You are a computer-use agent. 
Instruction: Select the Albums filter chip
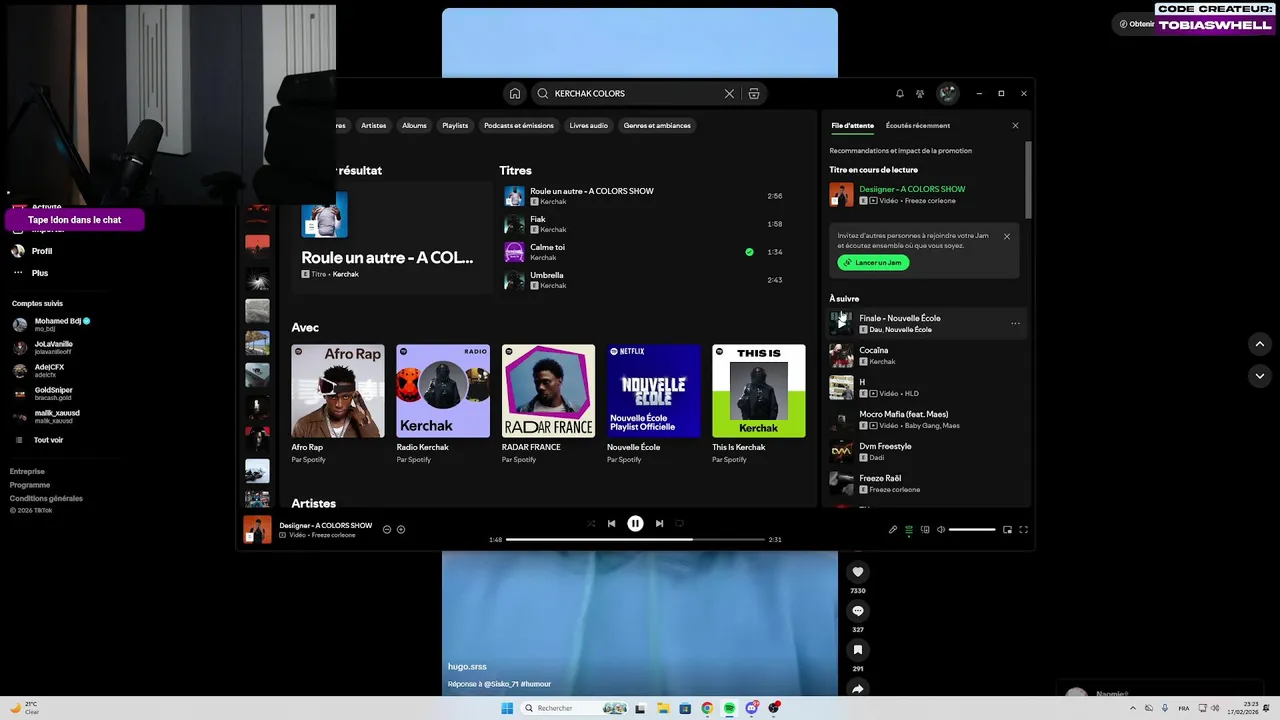click(x=414, y=125)
